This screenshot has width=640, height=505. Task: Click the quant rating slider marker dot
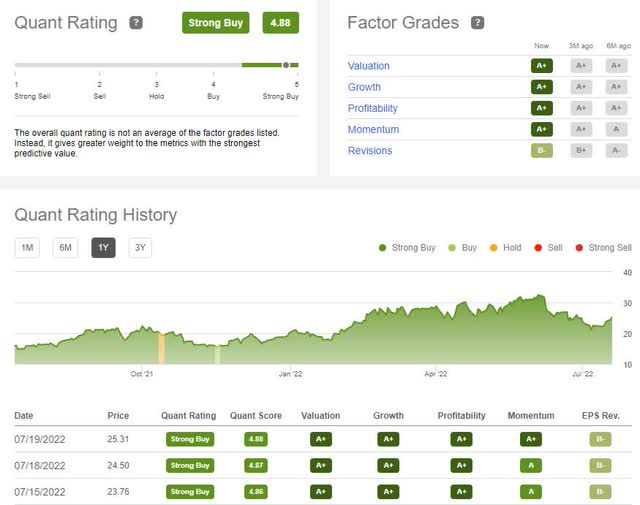click(286, 65)
